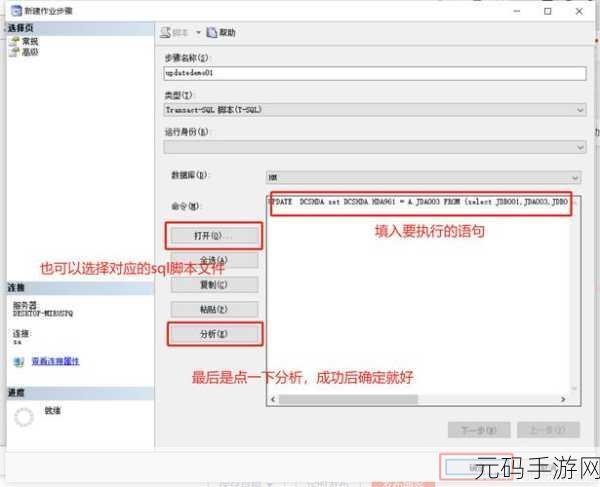Click the 全选 button
The height and width of the screenshot is (487, 600).
[x=214, y=260]
